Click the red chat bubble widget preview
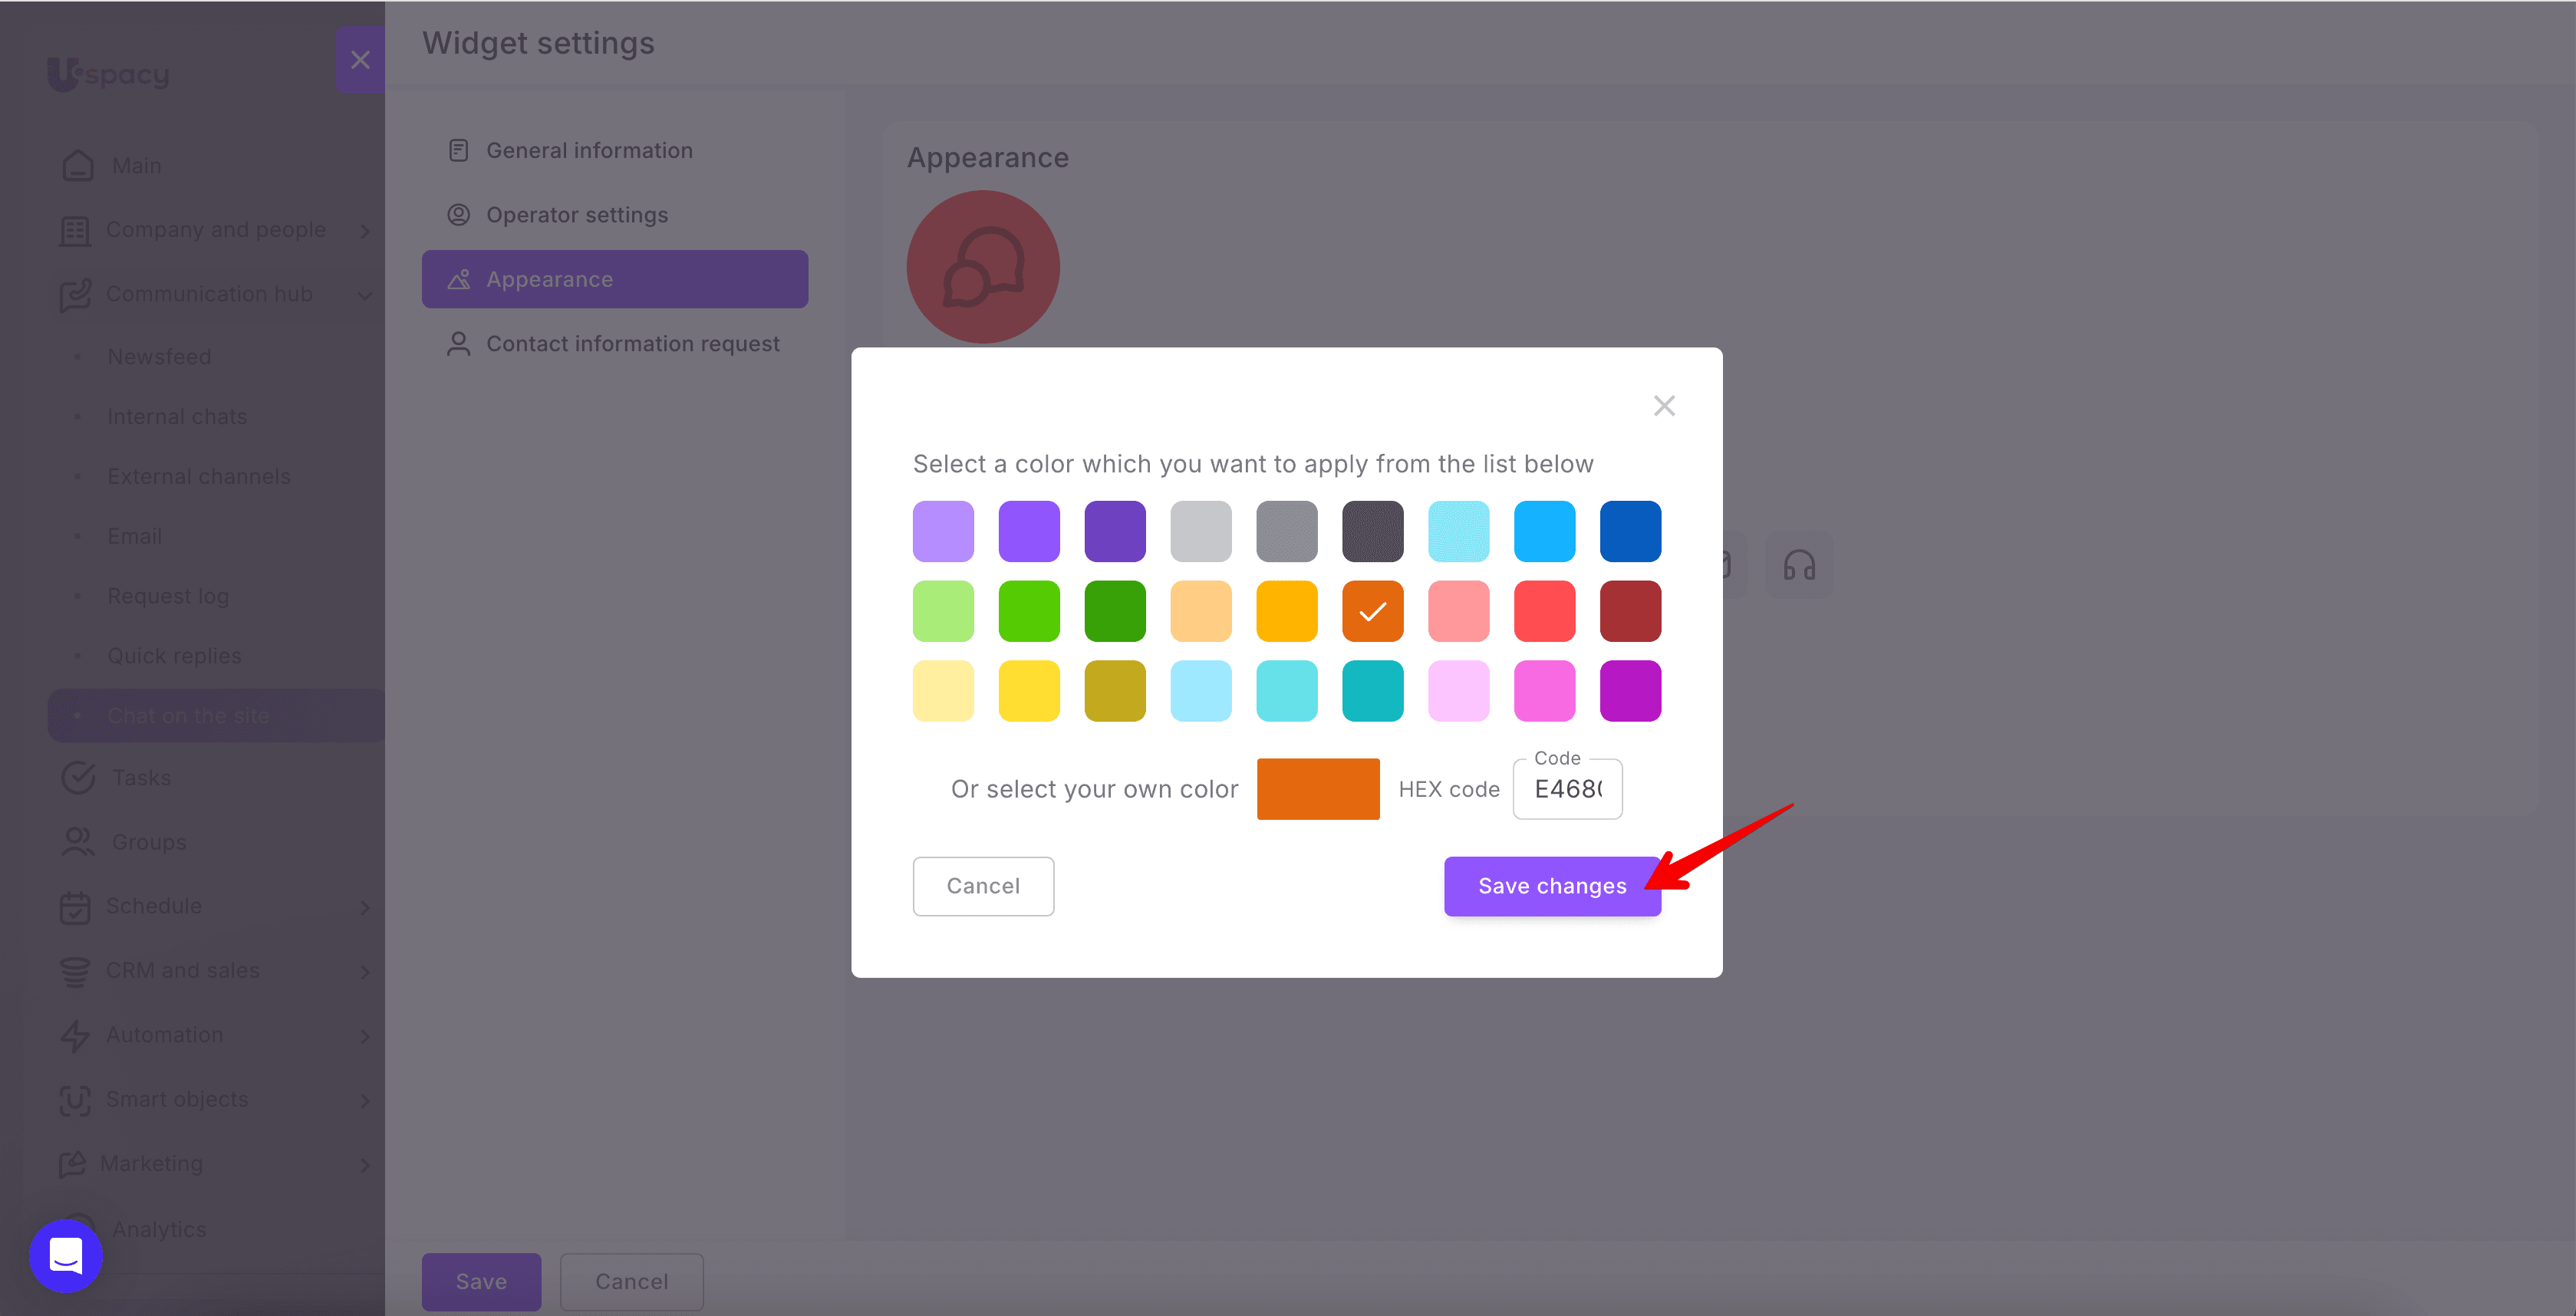The image size is (2576, 1316). tap(983, 267)
